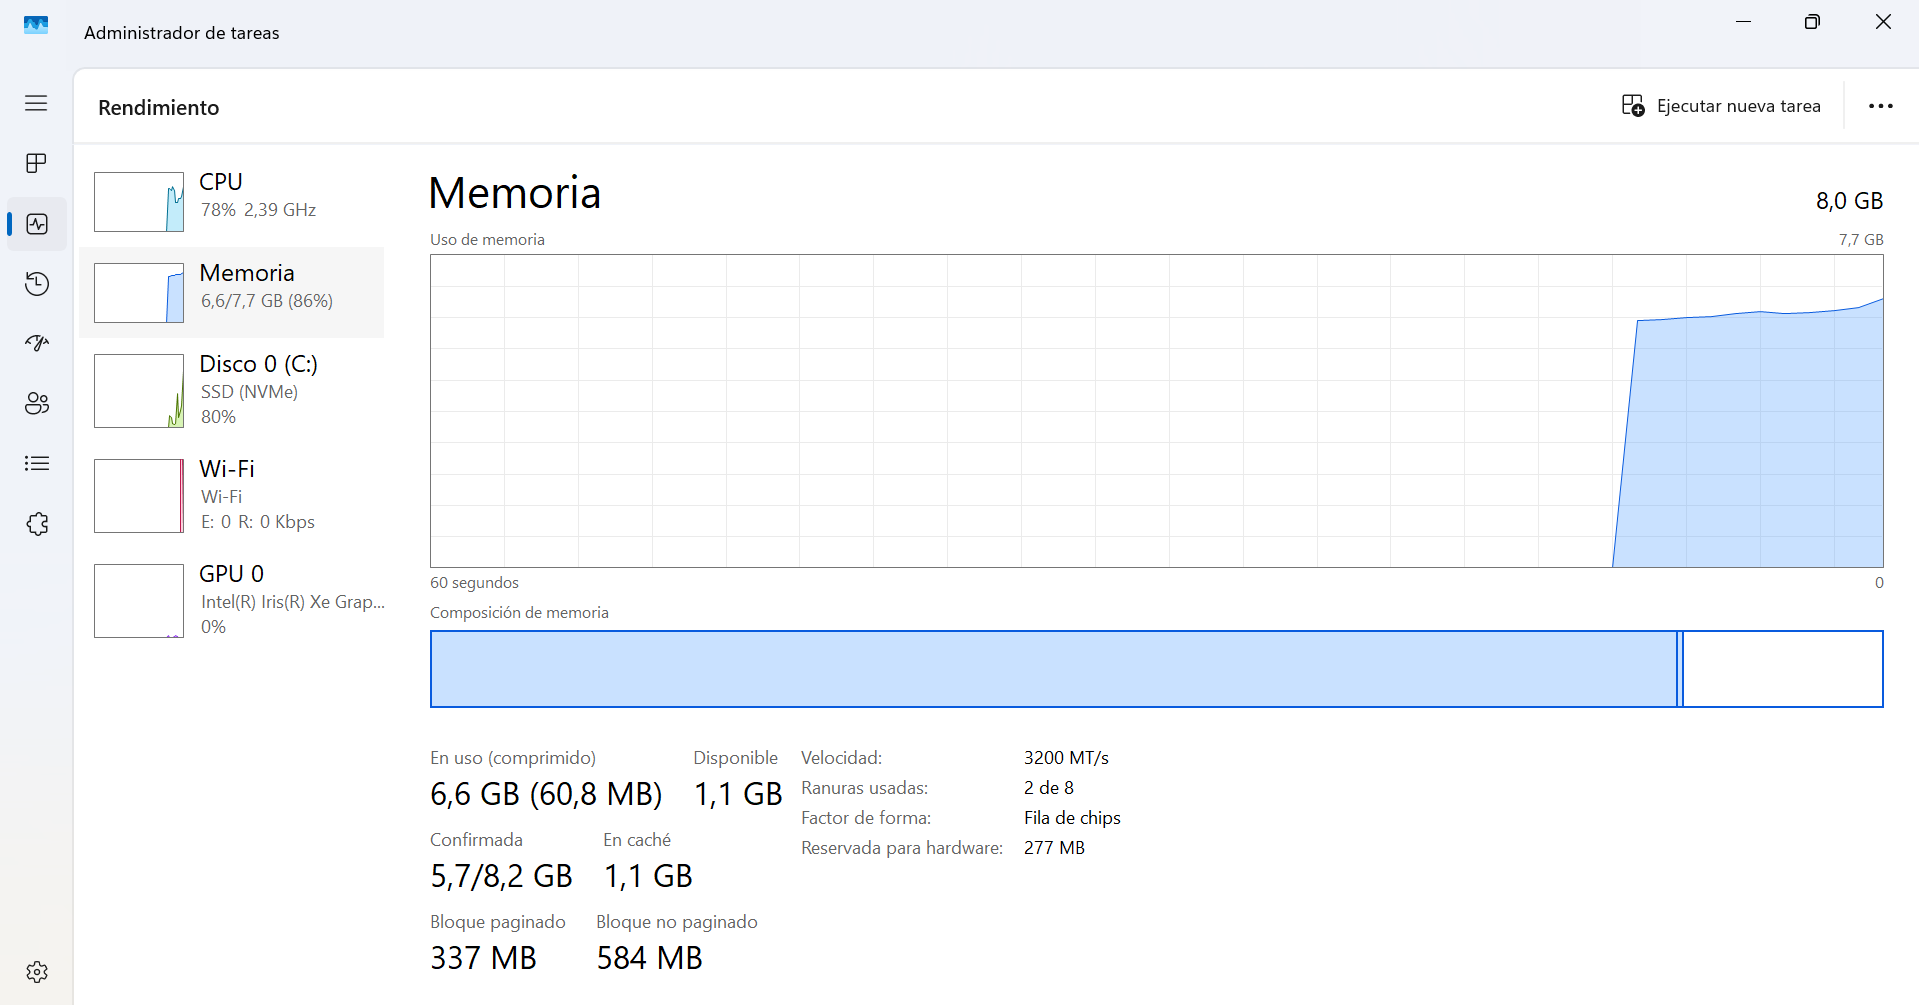The height and width of the screenshot is (1005, 1919).
Task: Click Ejecutar nueva tarea button
Action: pos(1721,106)
